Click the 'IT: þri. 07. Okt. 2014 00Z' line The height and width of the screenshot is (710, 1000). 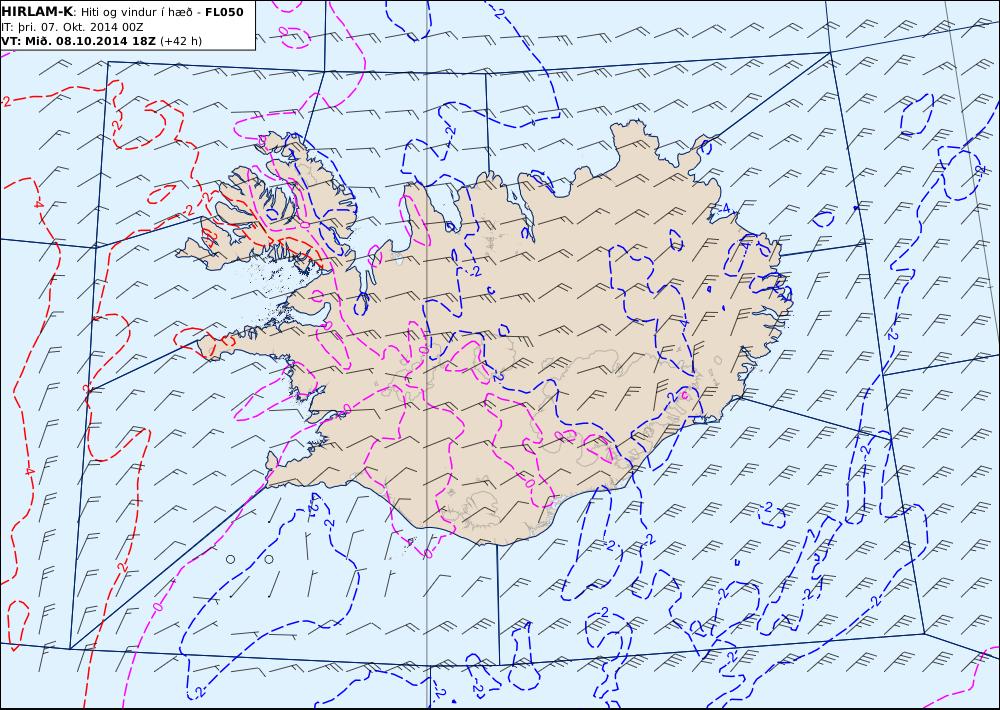click(72, 27)
